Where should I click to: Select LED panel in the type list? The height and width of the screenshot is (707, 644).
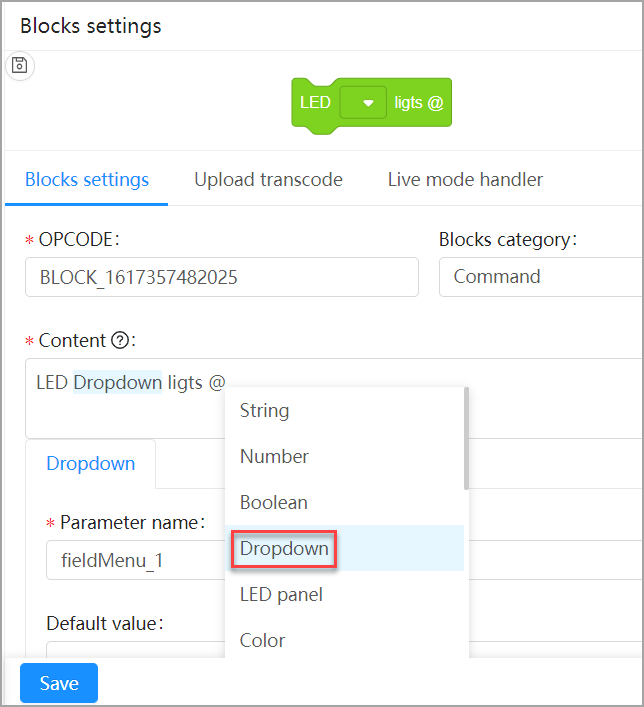pos(281,595)
